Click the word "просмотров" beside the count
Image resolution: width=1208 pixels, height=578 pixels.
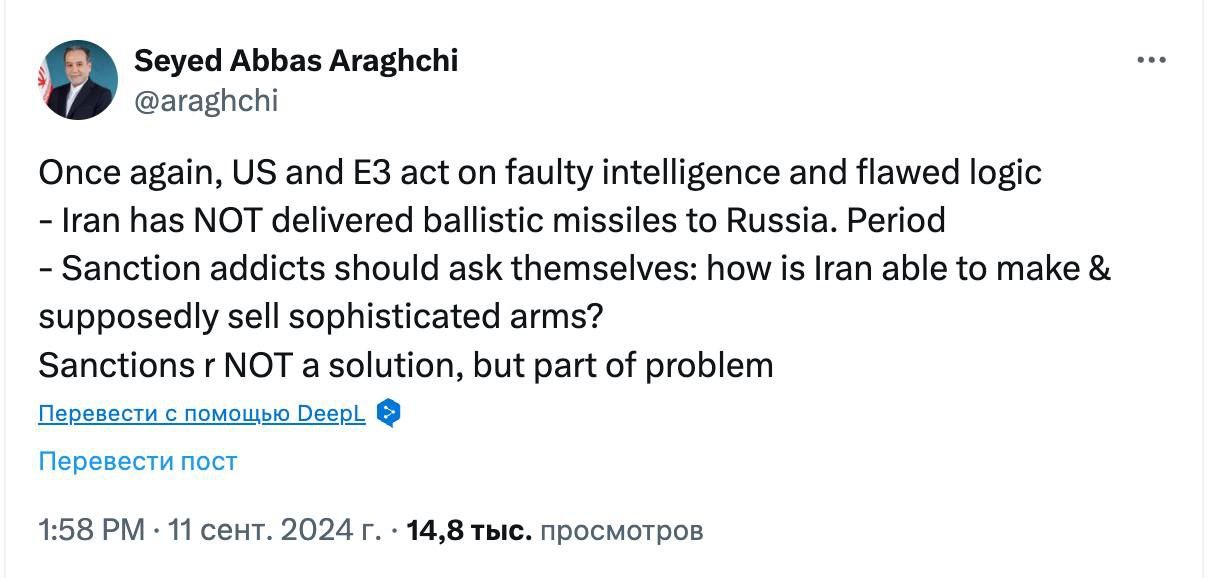pos(621,530)
